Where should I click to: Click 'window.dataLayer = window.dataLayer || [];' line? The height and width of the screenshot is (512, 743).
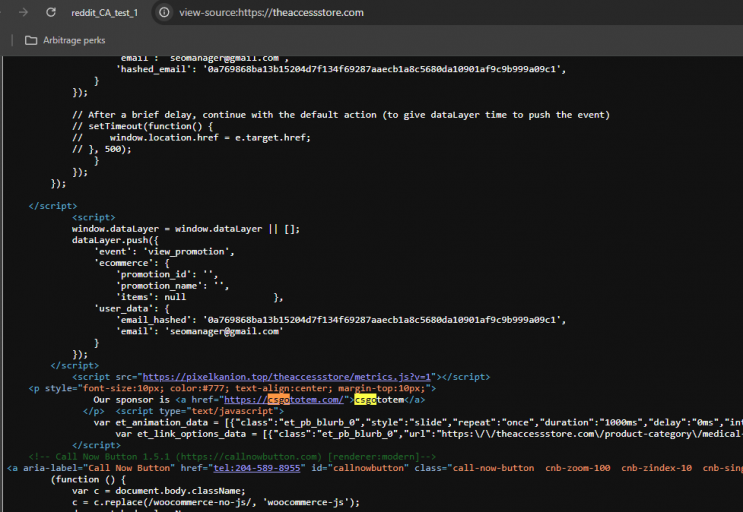pos(186,229)
